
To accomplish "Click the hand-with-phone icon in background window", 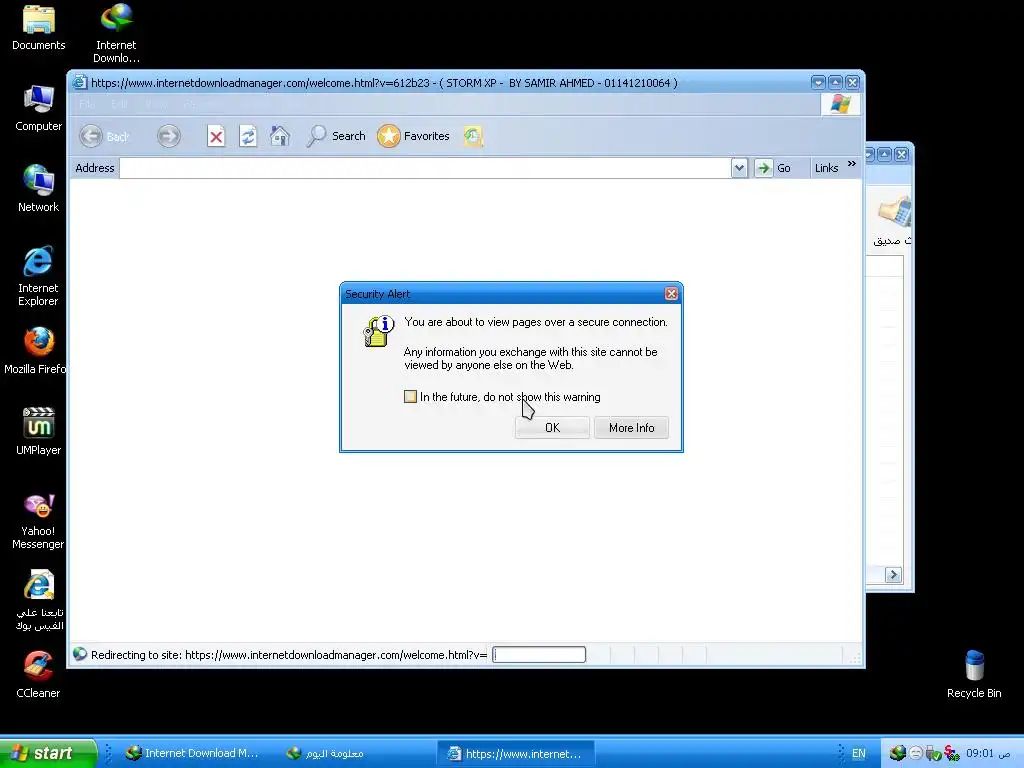I will coord(894,211).
